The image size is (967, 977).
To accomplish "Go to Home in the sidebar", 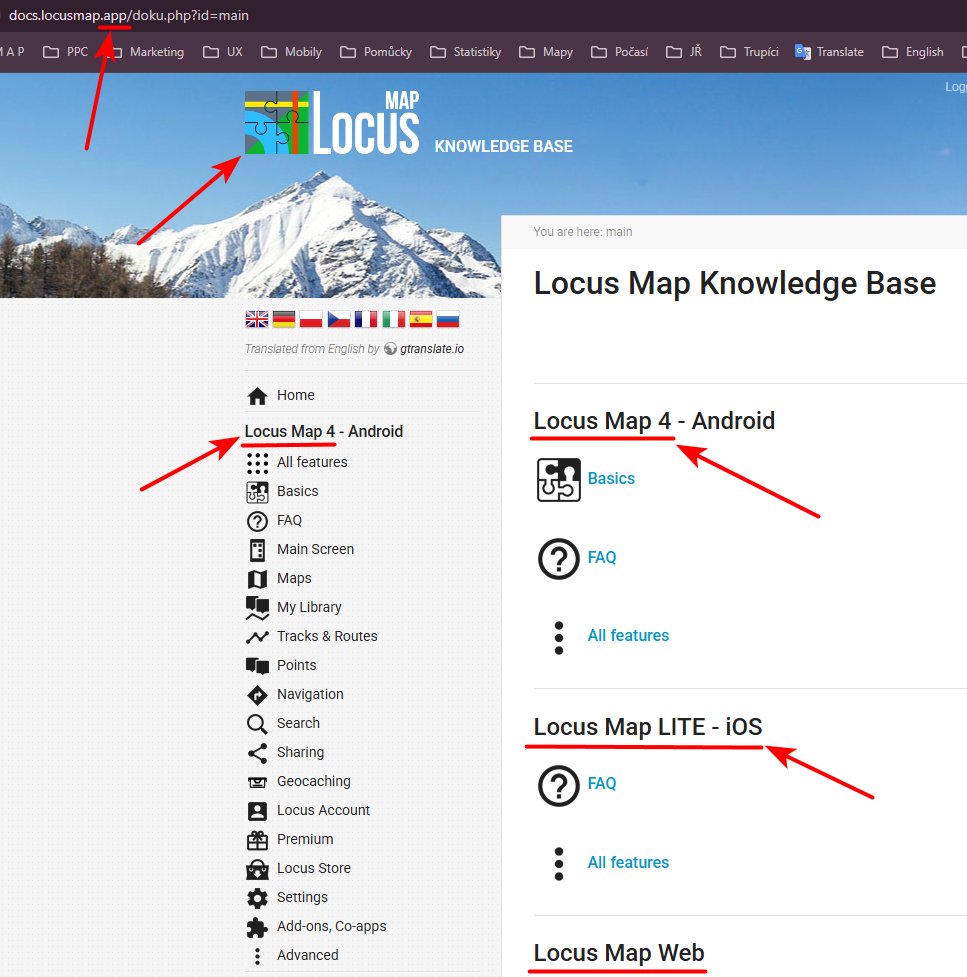I will pos(295,395).
